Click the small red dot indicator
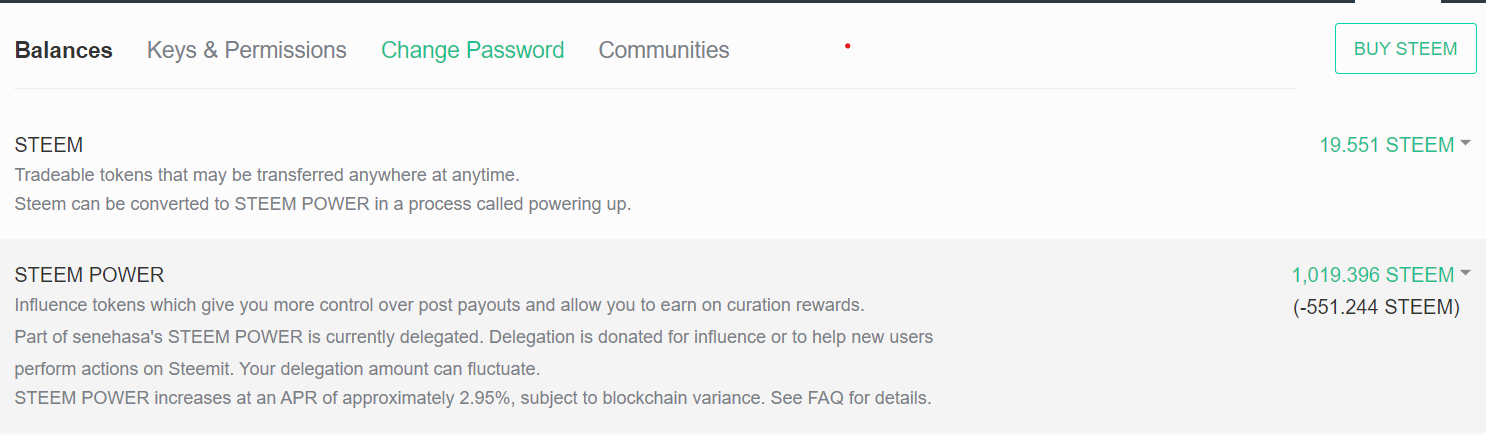 [847, 45]
